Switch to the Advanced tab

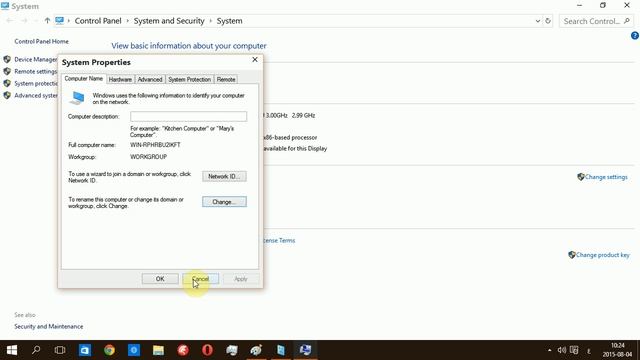click(x=150, y=79)
